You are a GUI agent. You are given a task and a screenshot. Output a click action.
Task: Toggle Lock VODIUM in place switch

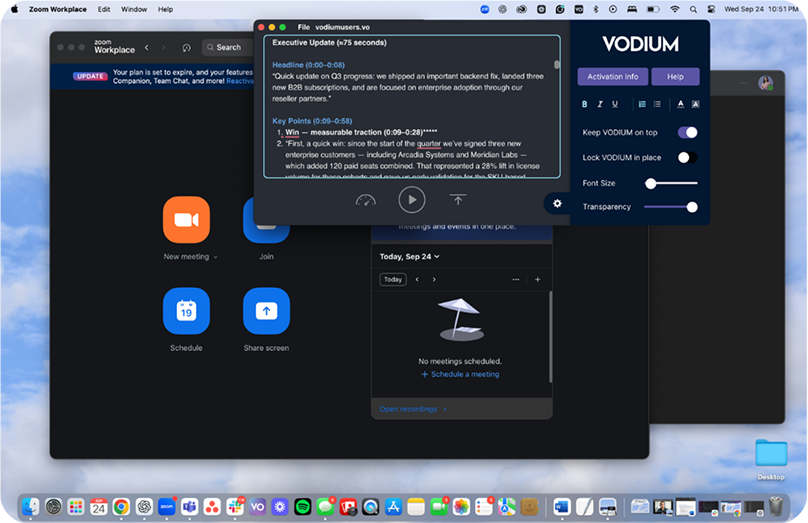coord(687,158)
